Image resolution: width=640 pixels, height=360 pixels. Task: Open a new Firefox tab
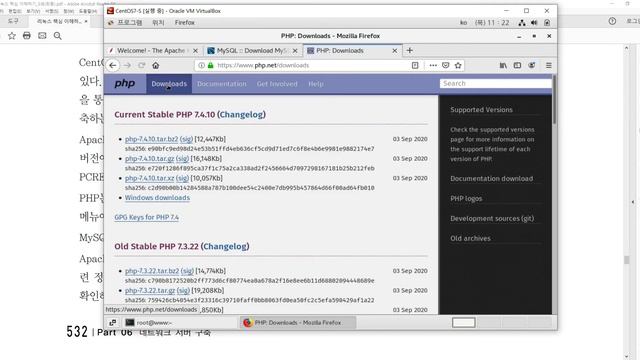[x=410, y=50]
